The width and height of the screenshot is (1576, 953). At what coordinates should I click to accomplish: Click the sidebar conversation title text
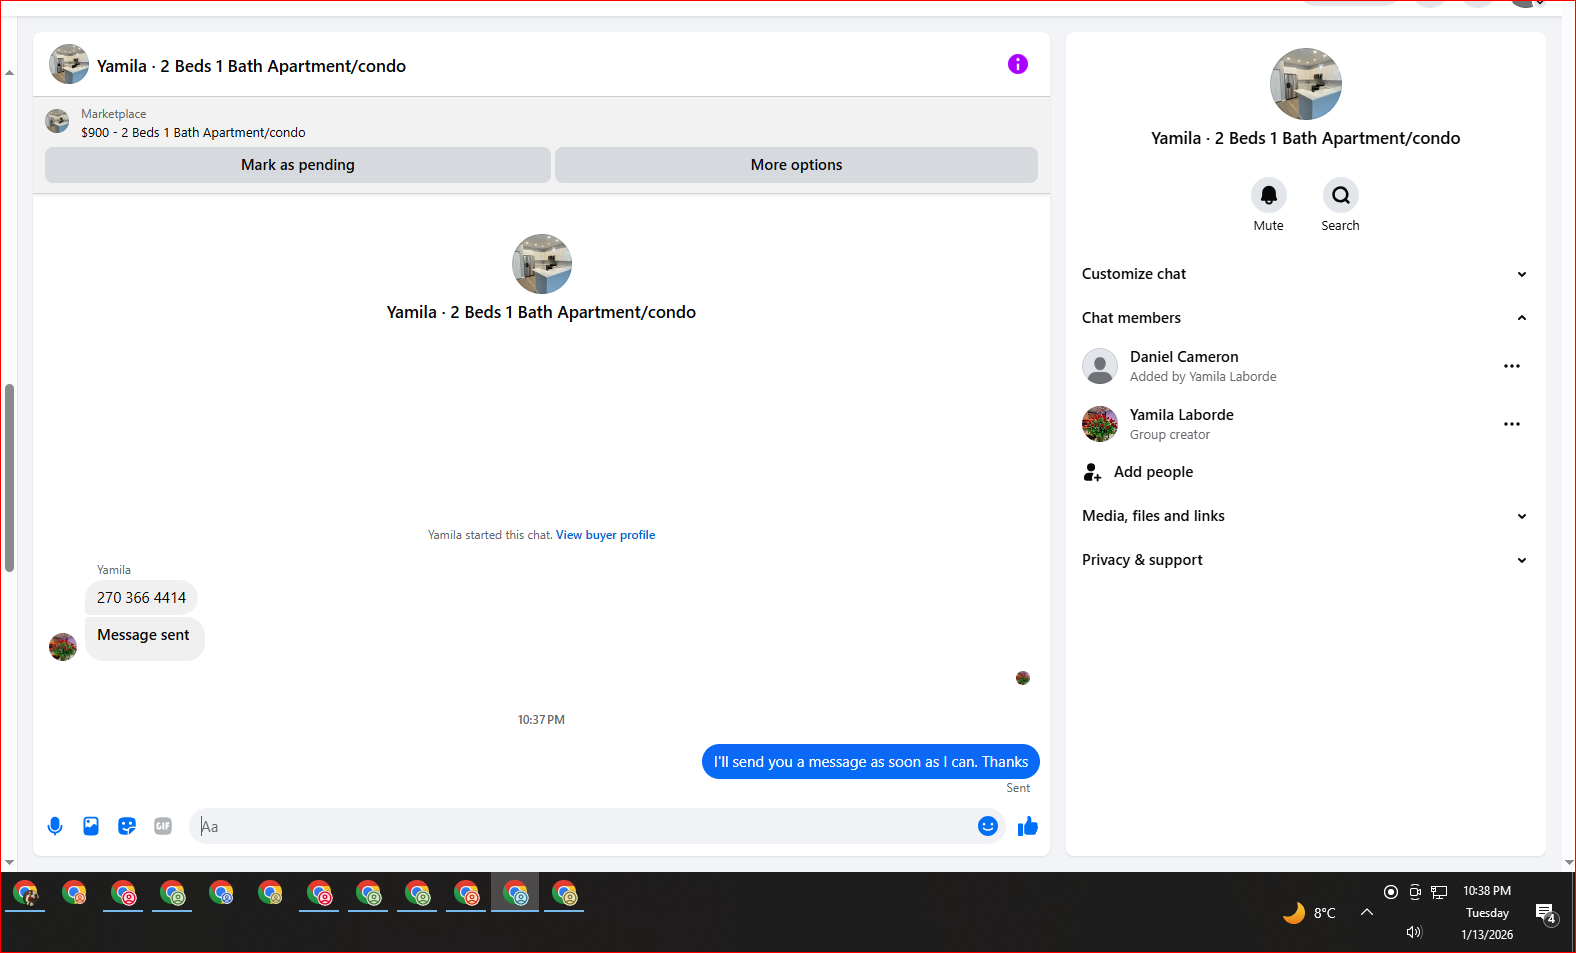[1305, 138]
